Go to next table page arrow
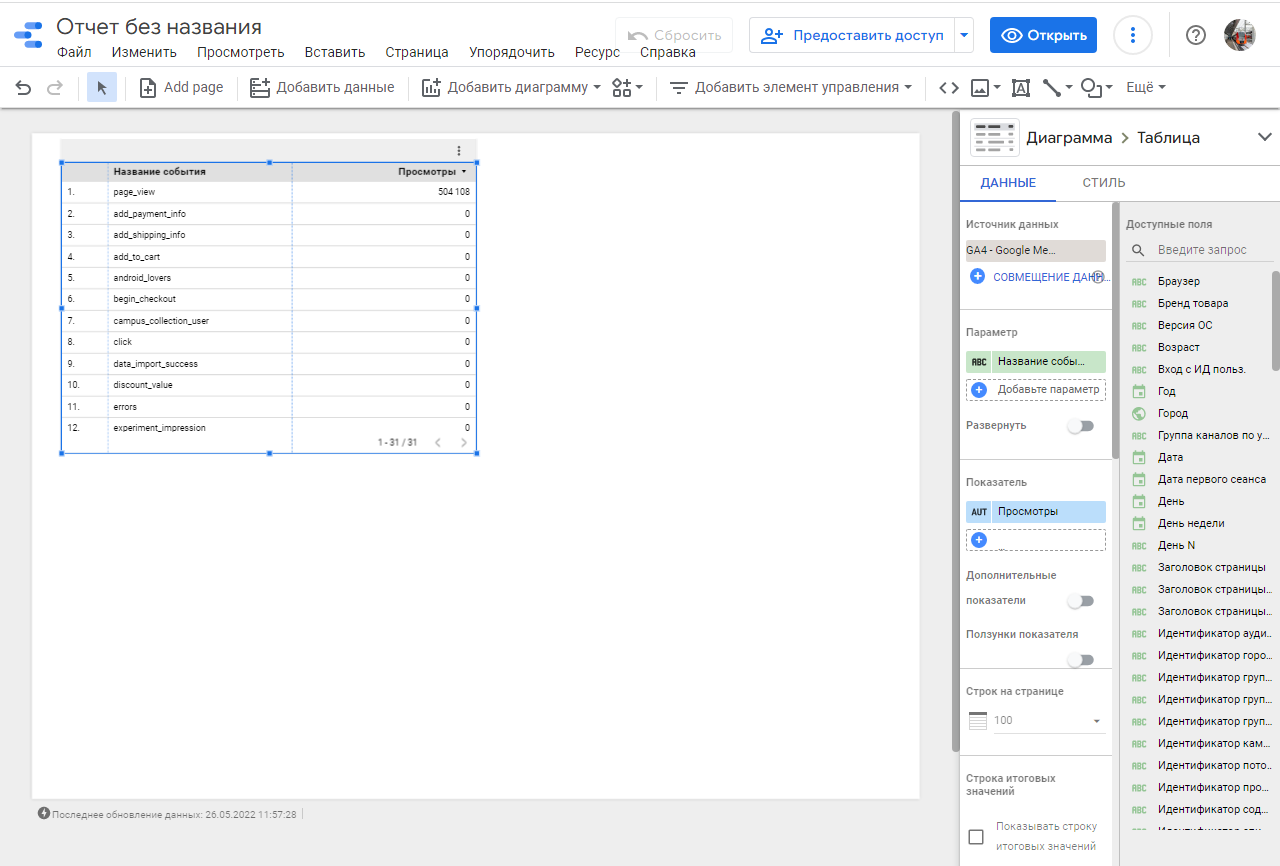 tap(464, 442)
